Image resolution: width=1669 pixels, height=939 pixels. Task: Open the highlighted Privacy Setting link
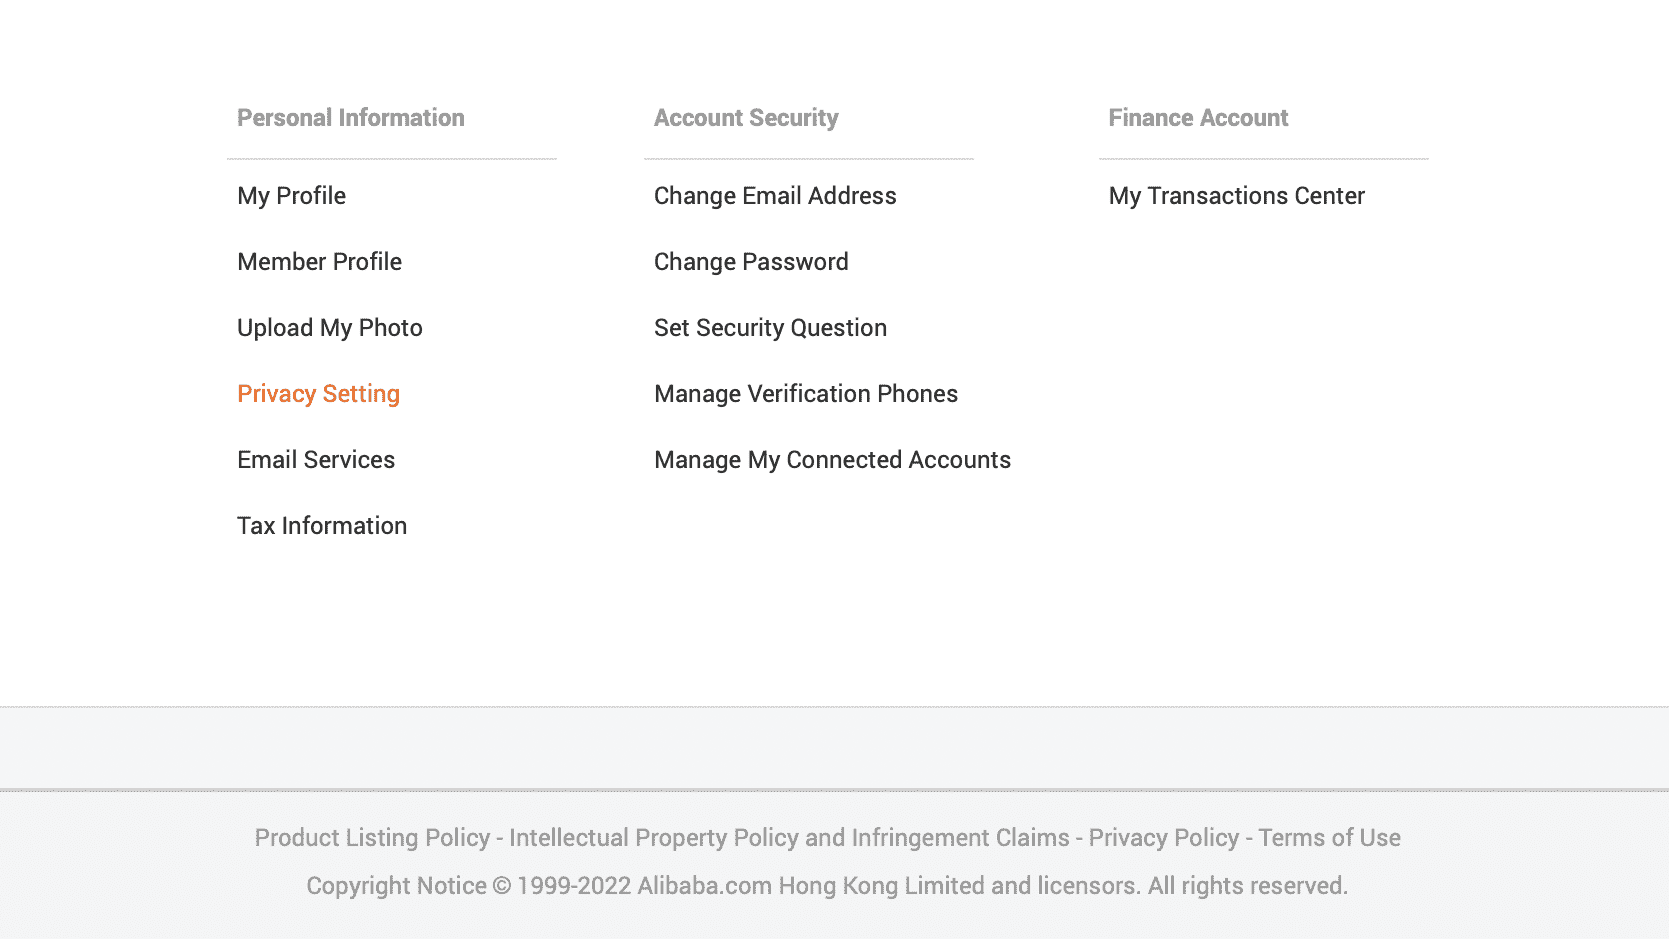318,394
